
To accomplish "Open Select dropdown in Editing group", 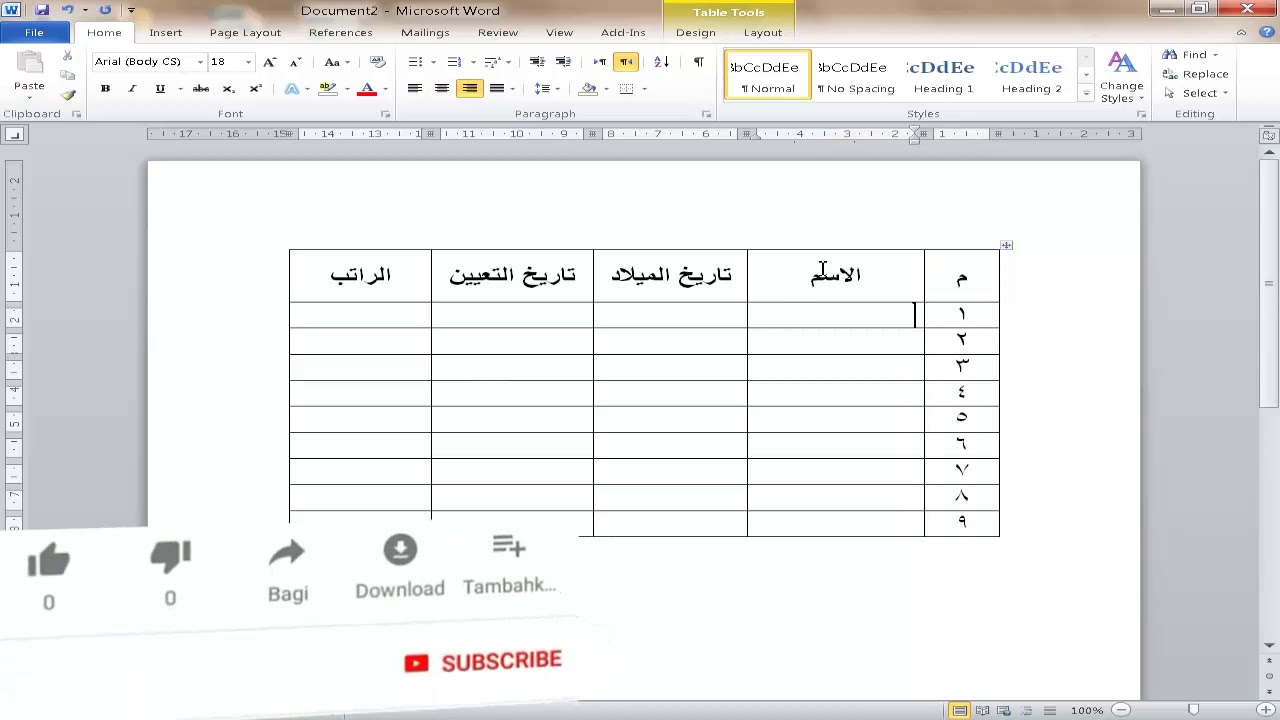I will [1196, 93].
